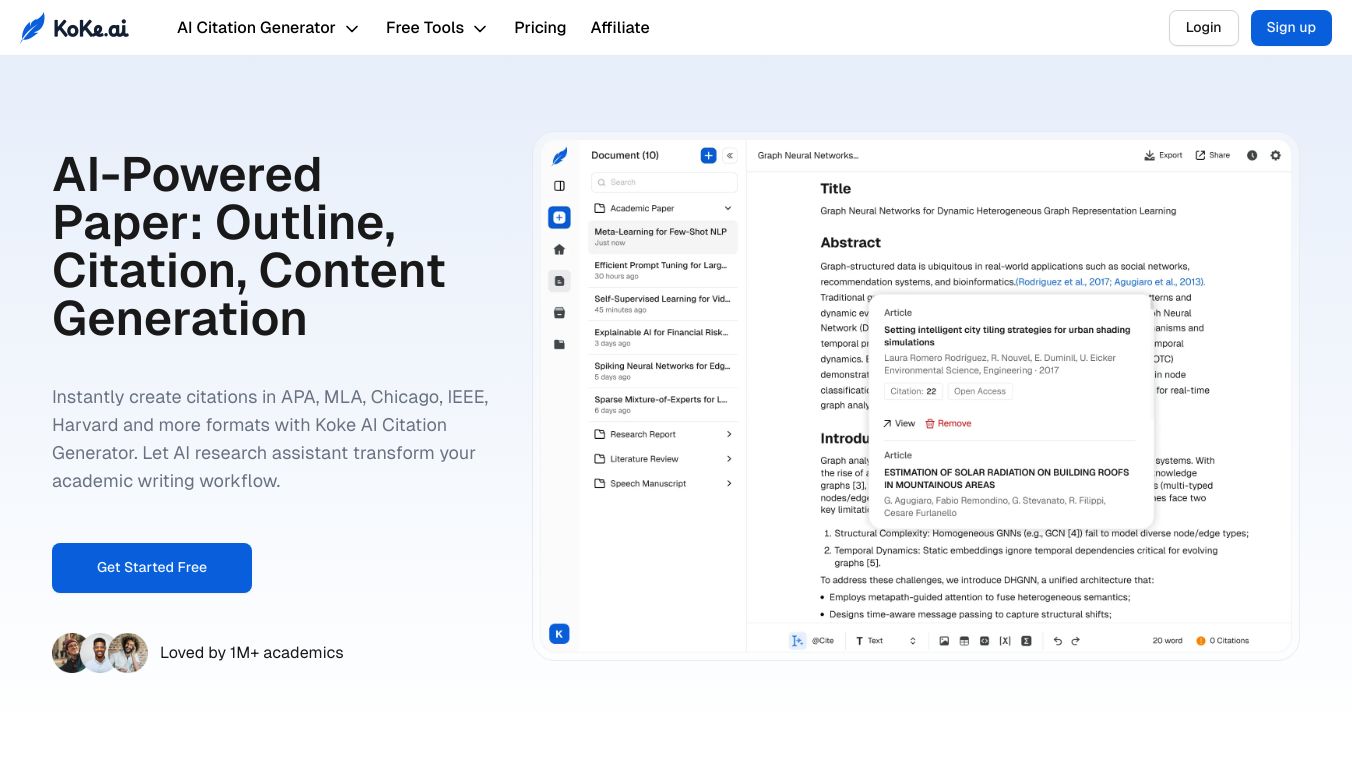Insert table using toolbar icon

point(964,641)
